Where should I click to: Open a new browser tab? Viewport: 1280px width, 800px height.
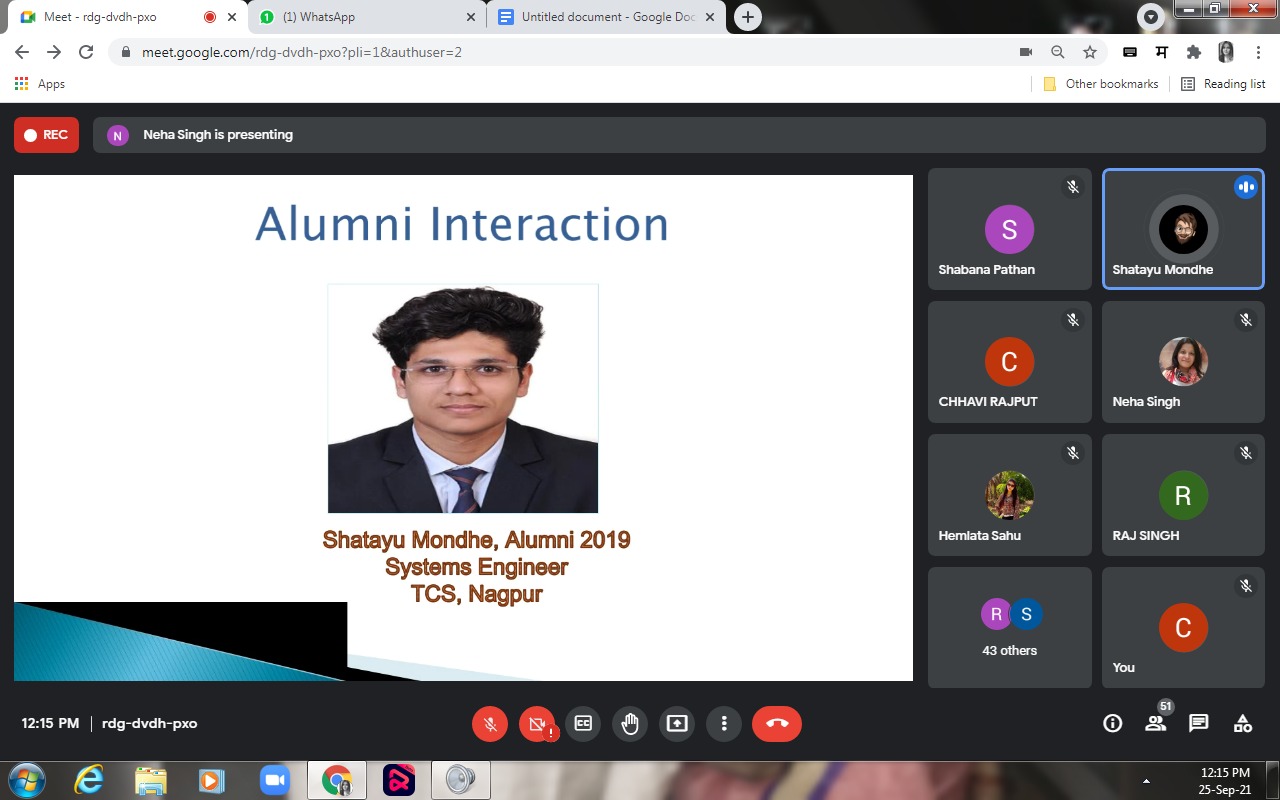coord(747,17)
